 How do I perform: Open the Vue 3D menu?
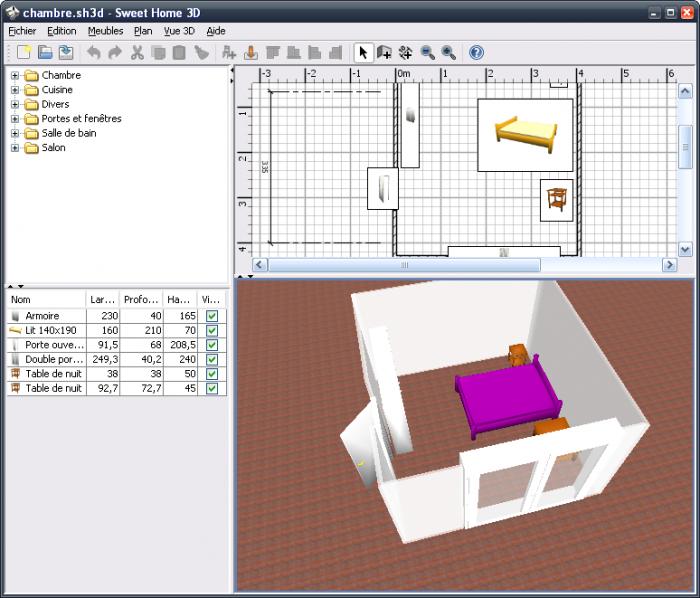pos(179,31)
